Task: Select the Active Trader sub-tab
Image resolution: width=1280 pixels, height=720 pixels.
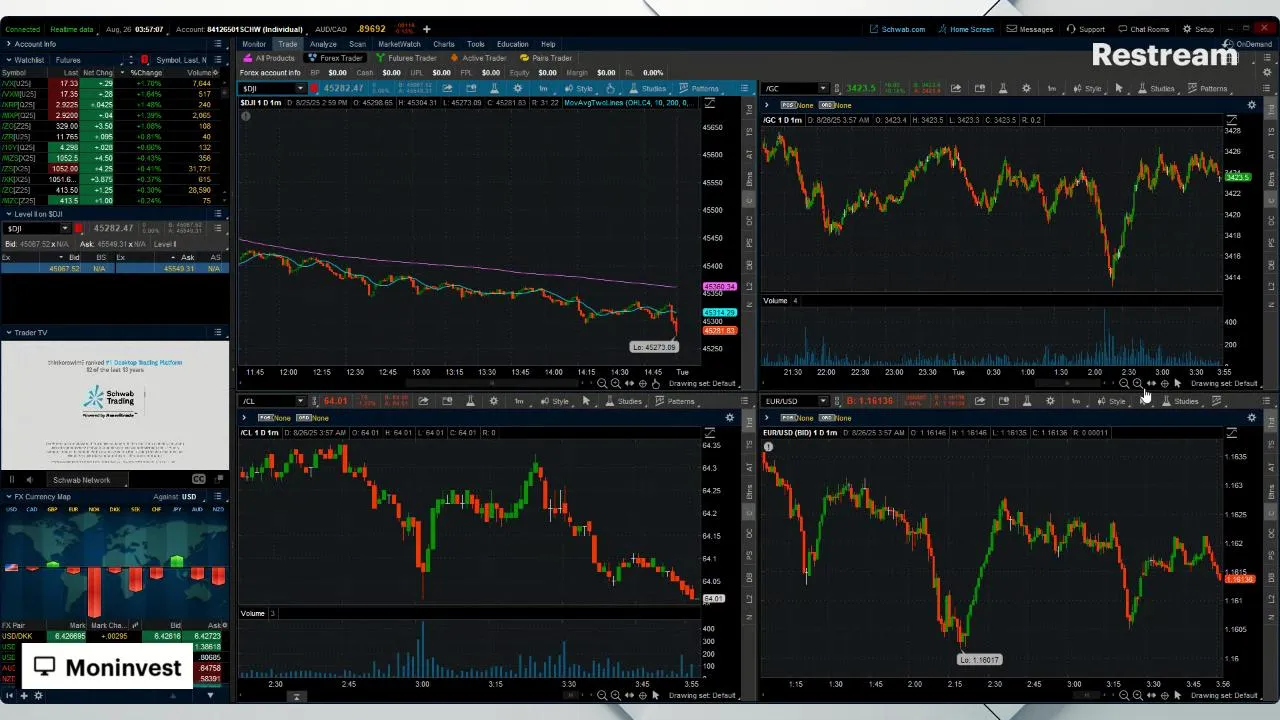Action: click(479, 58)
